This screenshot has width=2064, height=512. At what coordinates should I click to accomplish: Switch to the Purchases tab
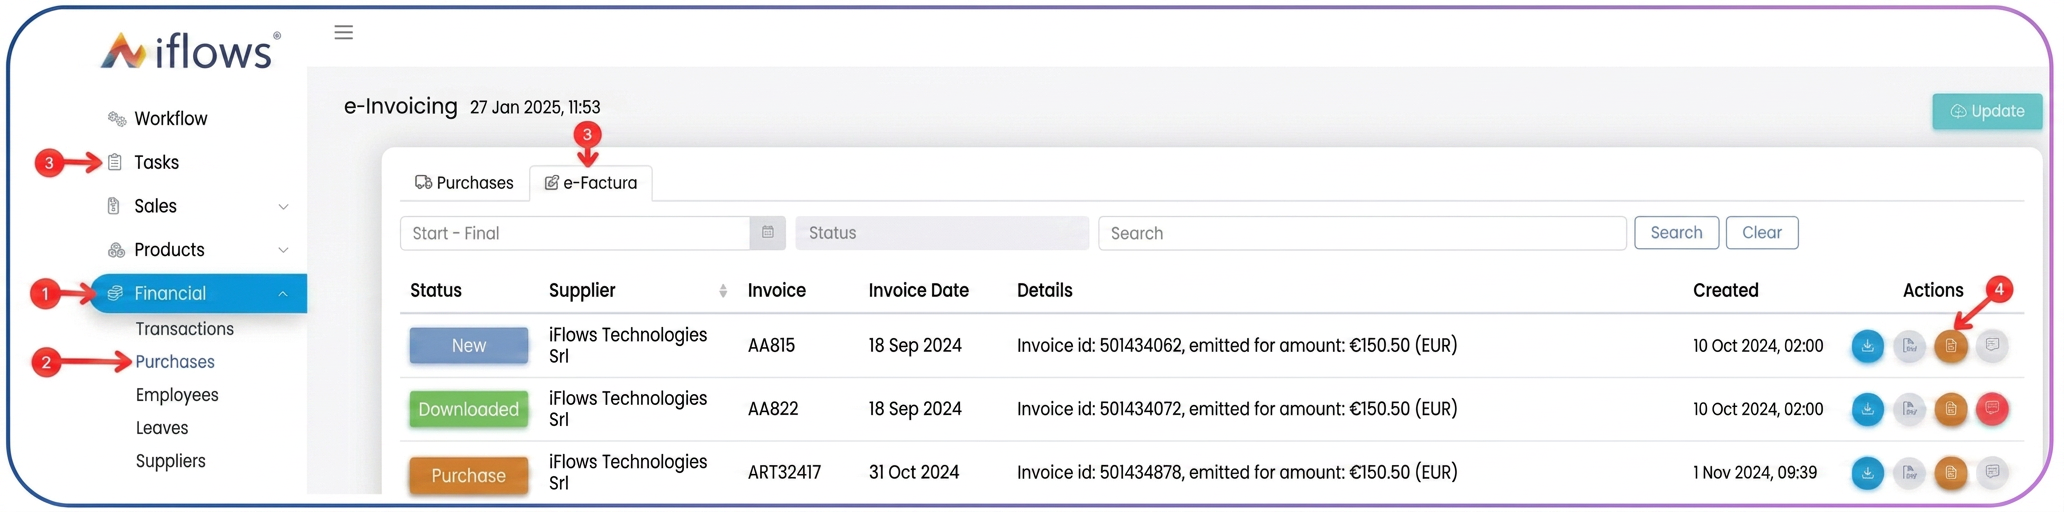(x=464, y=183)
